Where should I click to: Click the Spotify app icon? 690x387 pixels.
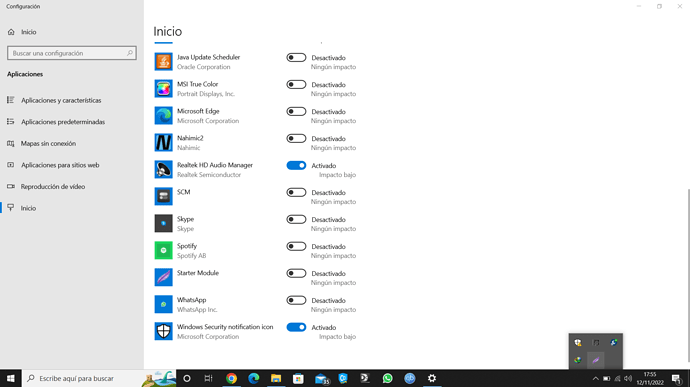(x=163, y=251)
